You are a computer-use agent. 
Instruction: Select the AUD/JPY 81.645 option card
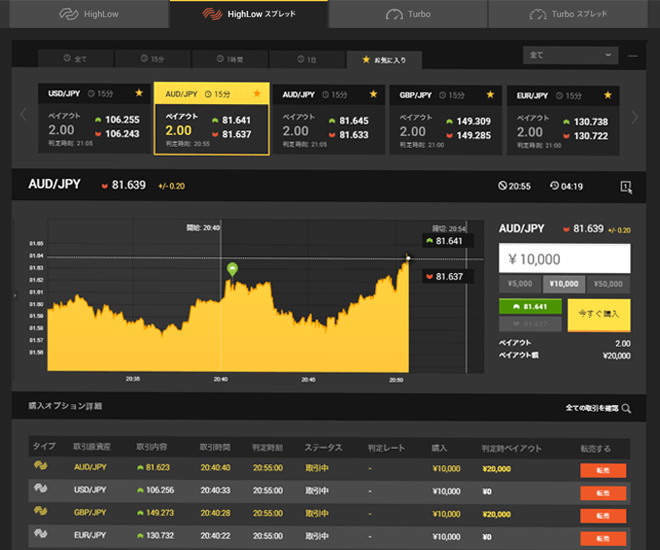[x=329, y=119]
